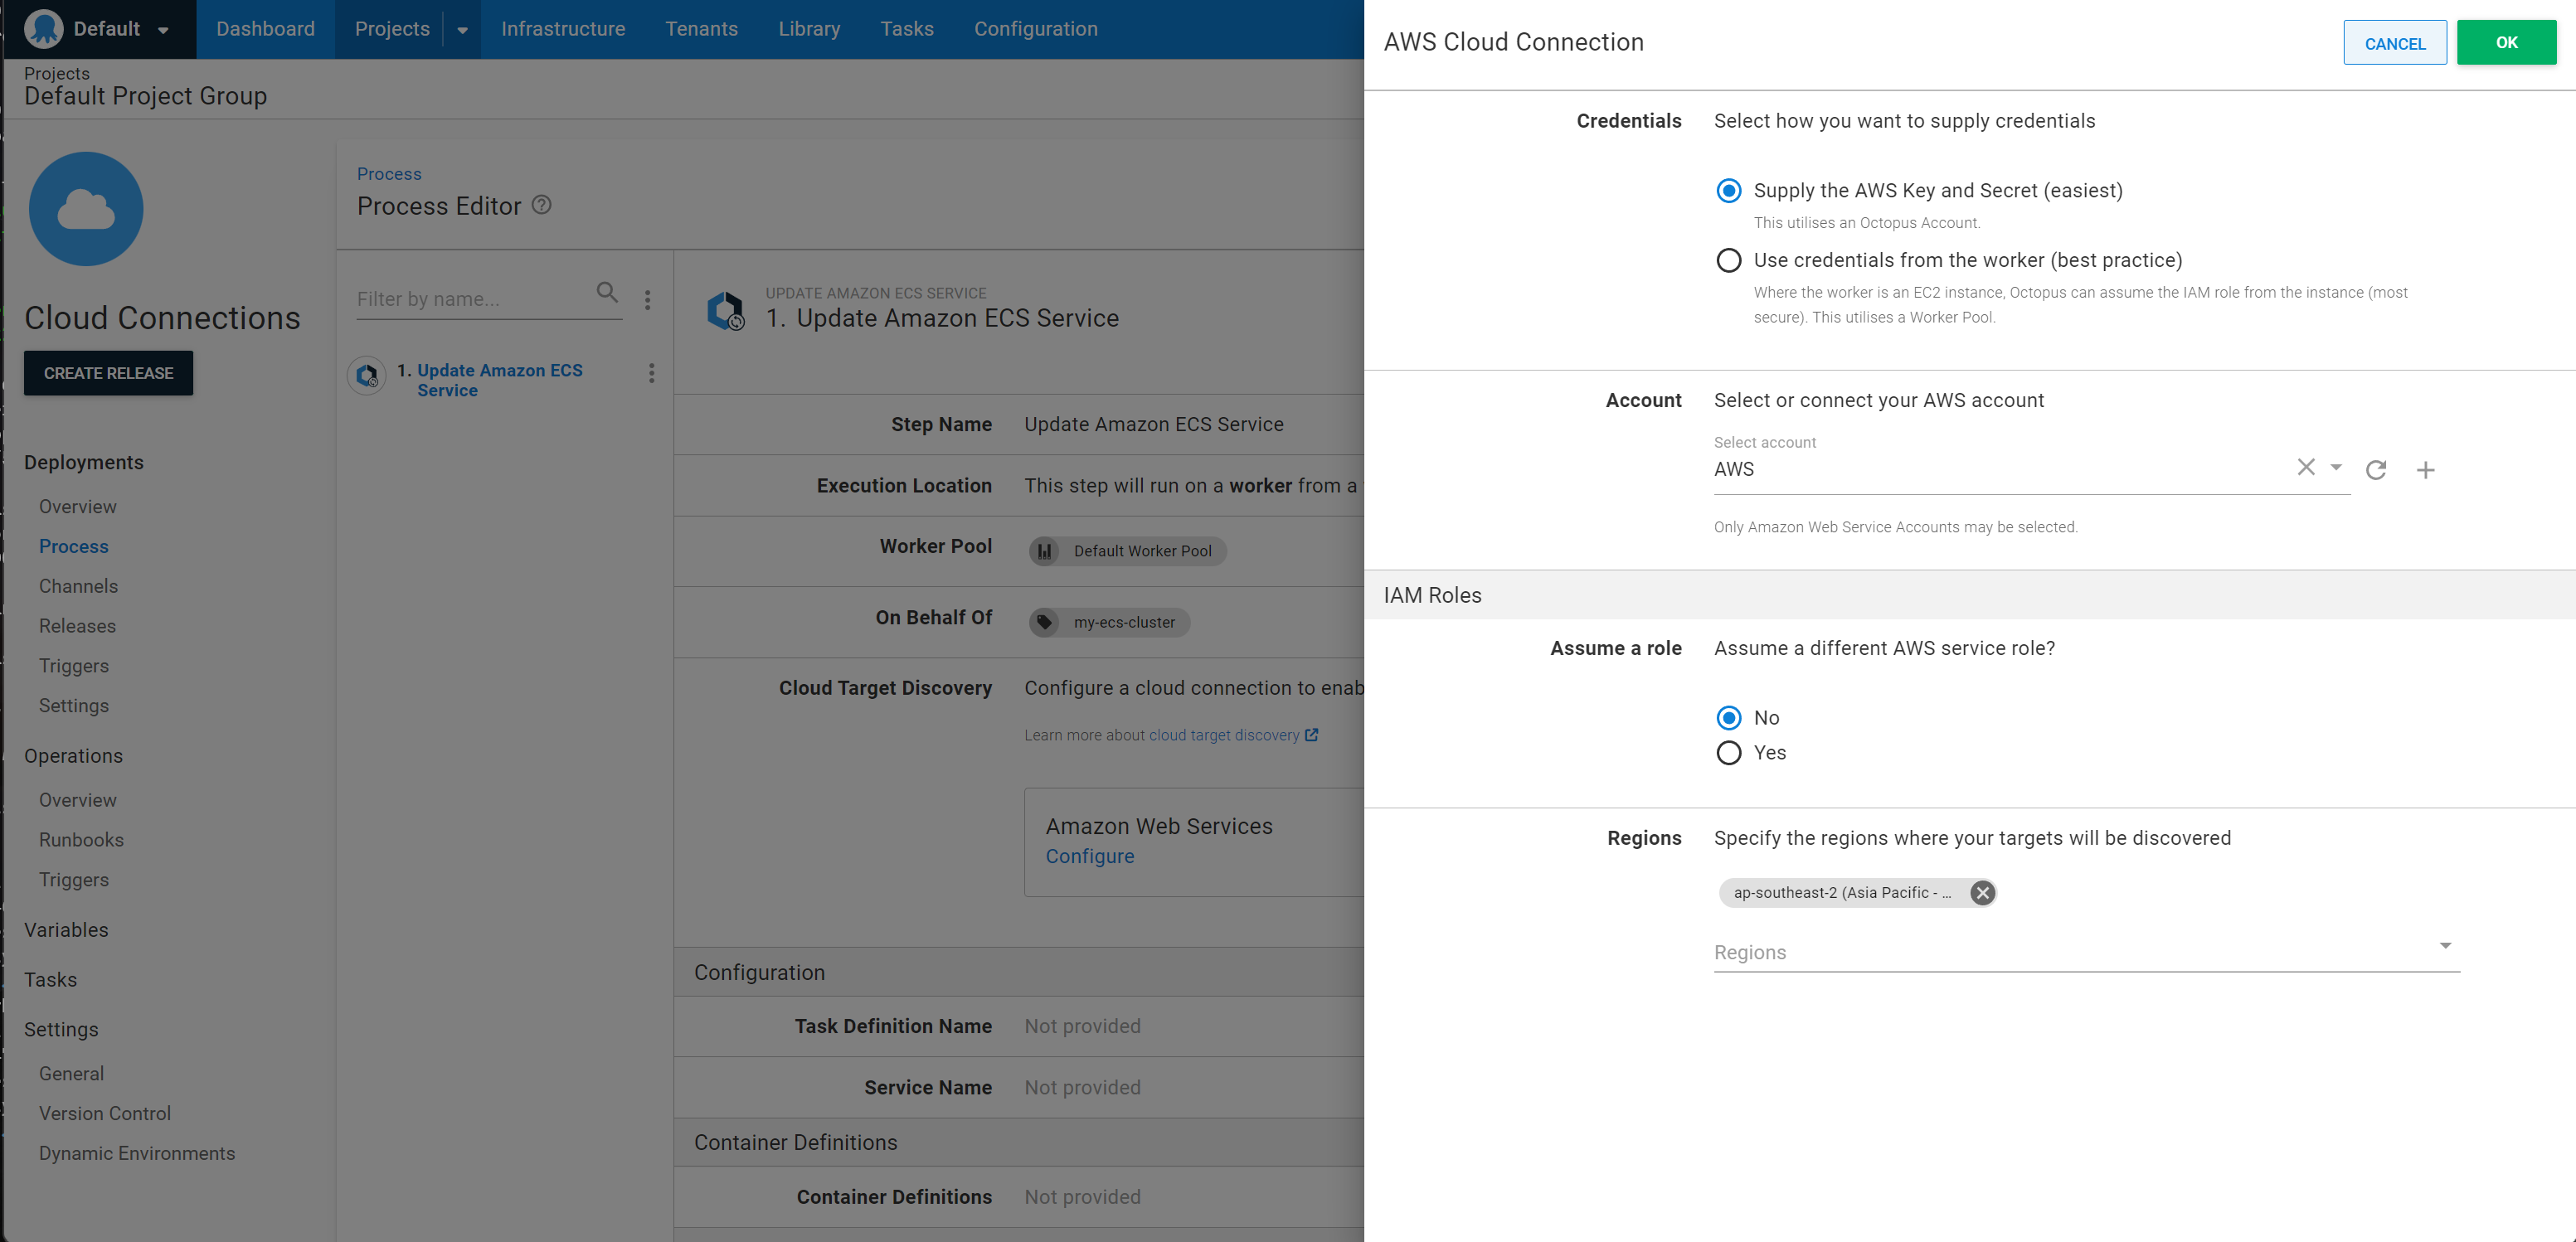Open the Tasks top nav item

tap(907, 29)
